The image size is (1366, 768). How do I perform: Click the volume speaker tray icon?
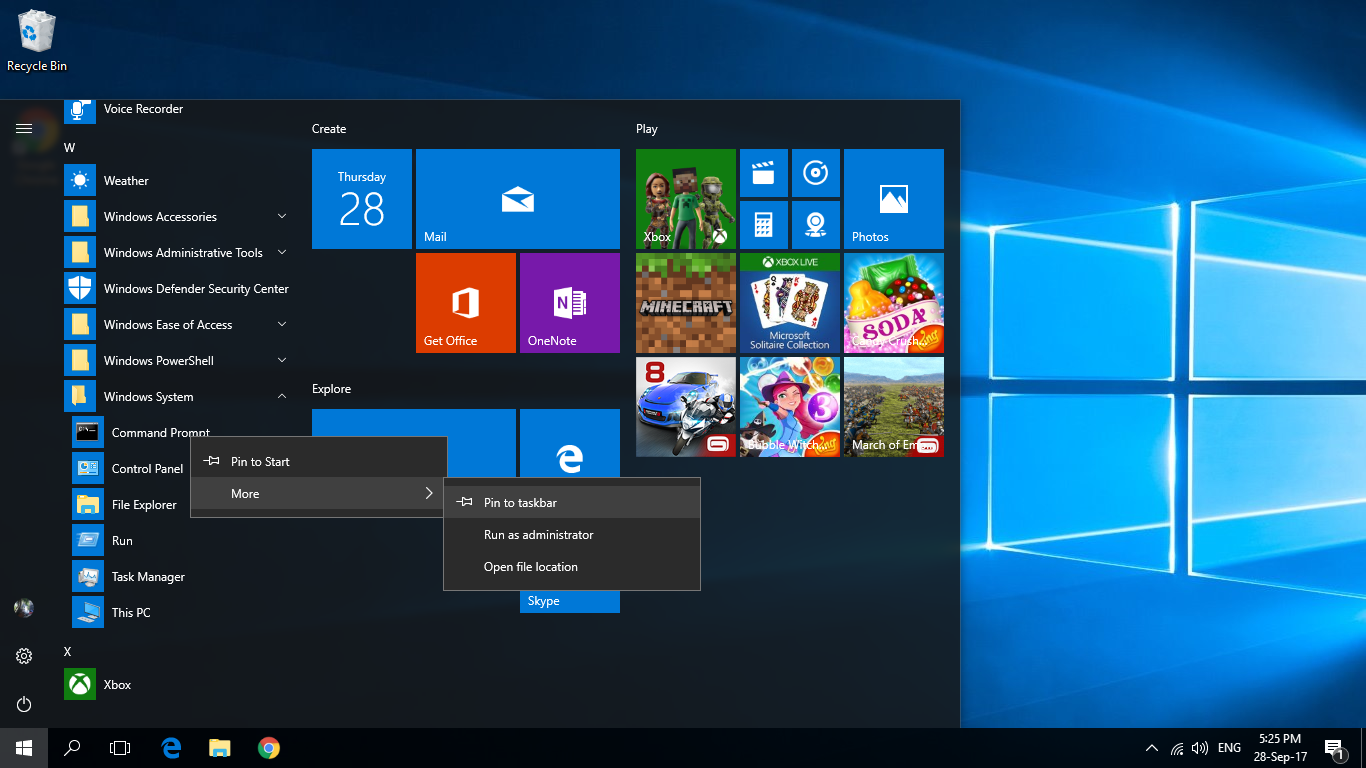pos(1200,748)
